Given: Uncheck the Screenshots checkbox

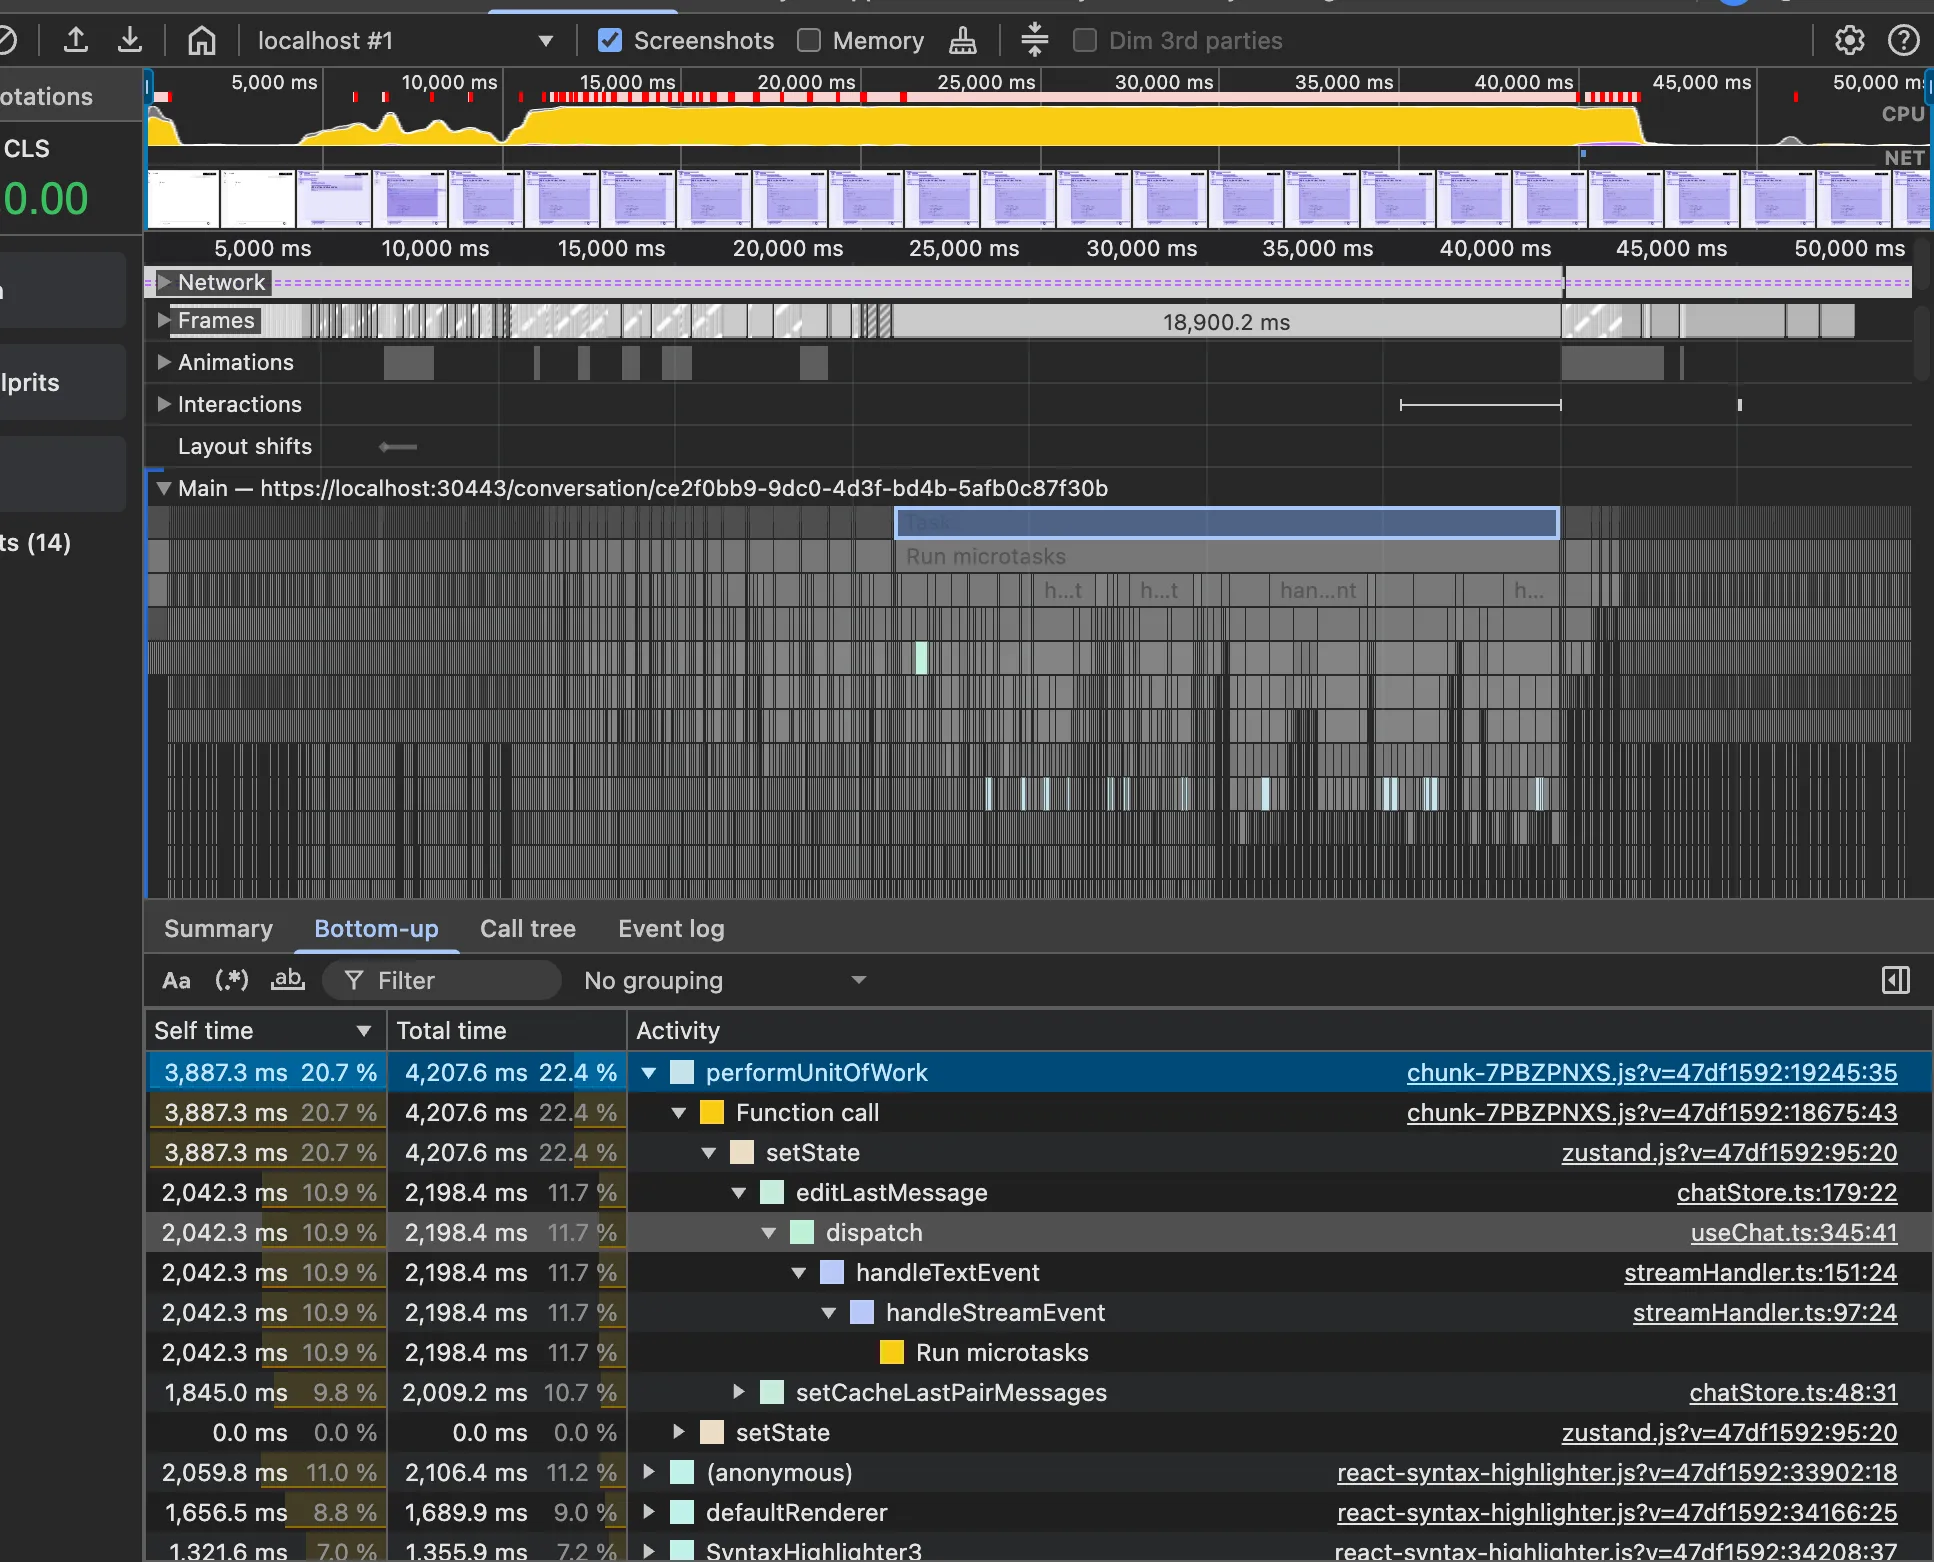Looking at the screenshot, I should tap(609, 40).
